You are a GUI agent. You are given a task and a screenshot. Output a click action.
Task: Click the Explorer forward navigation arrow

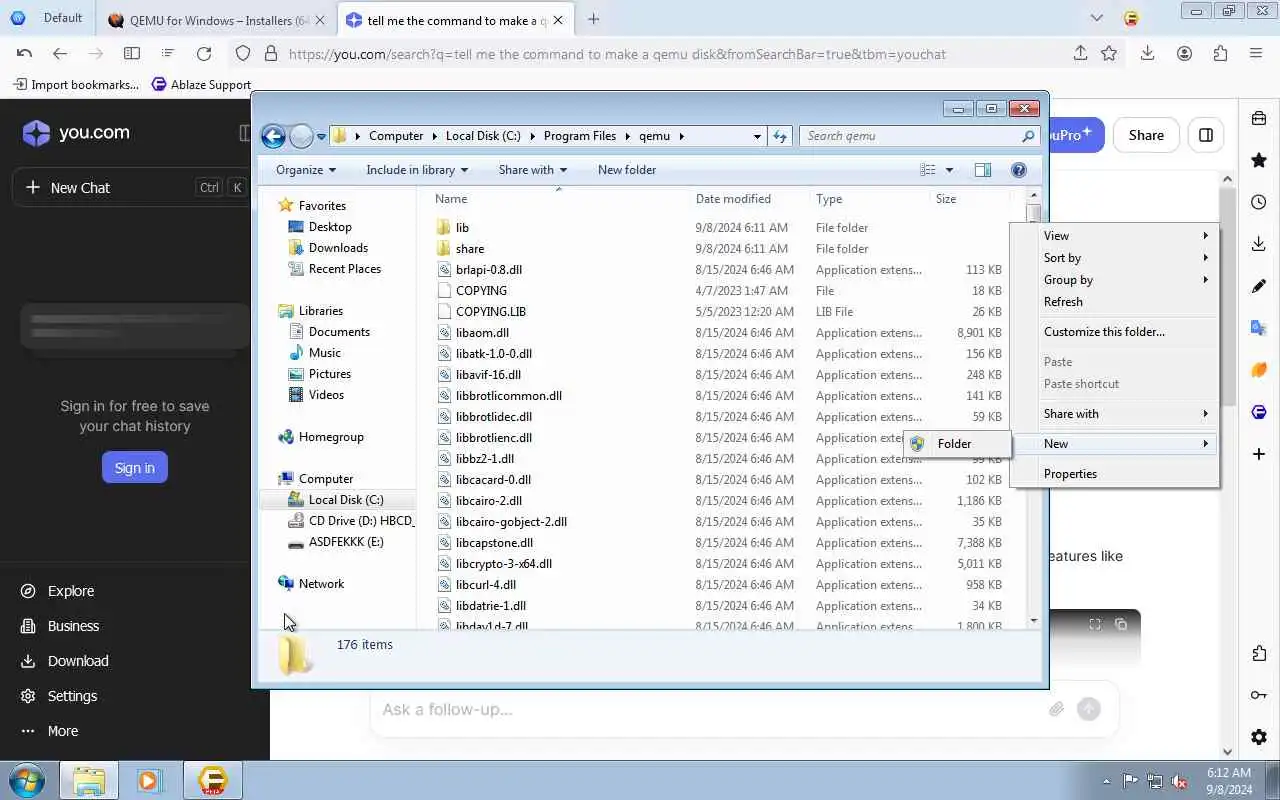[x=301, y=136]
